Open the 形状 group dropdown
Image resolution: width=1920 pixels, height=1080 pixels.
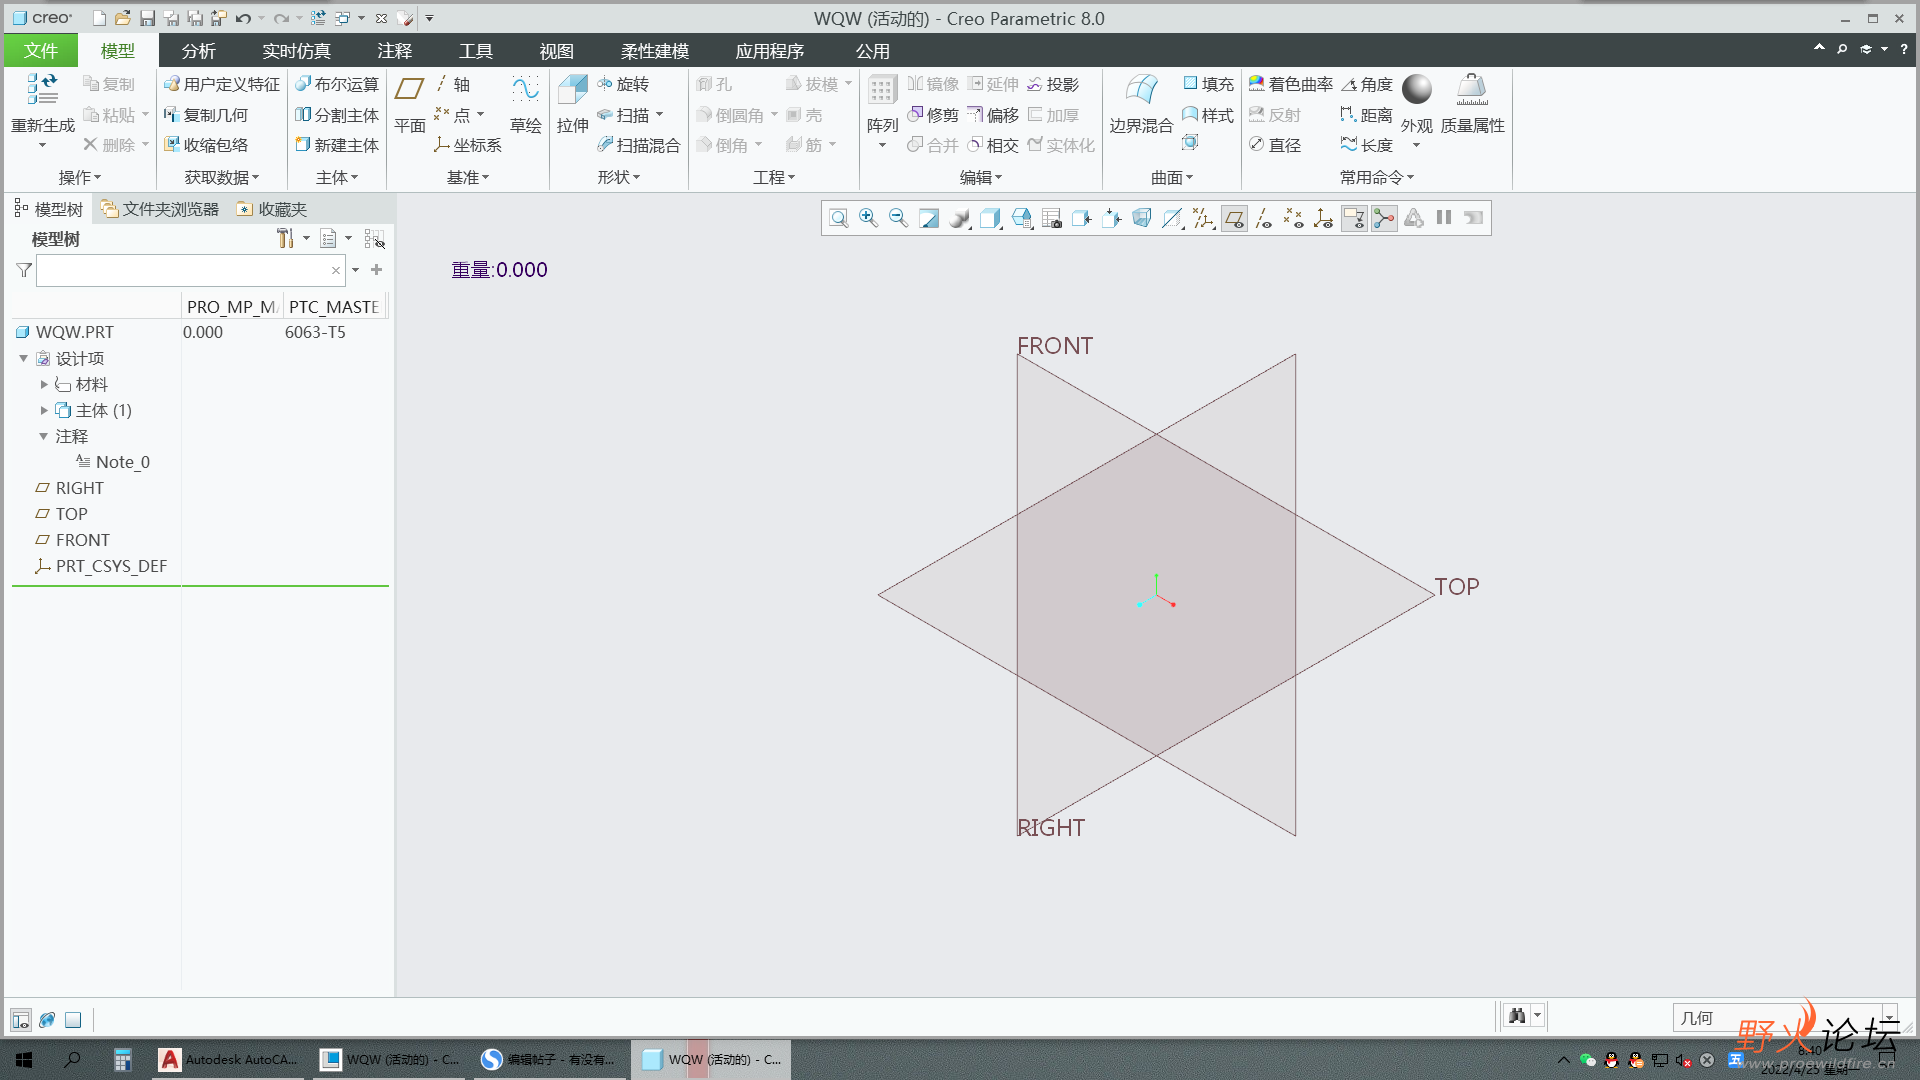pos(619,177)
